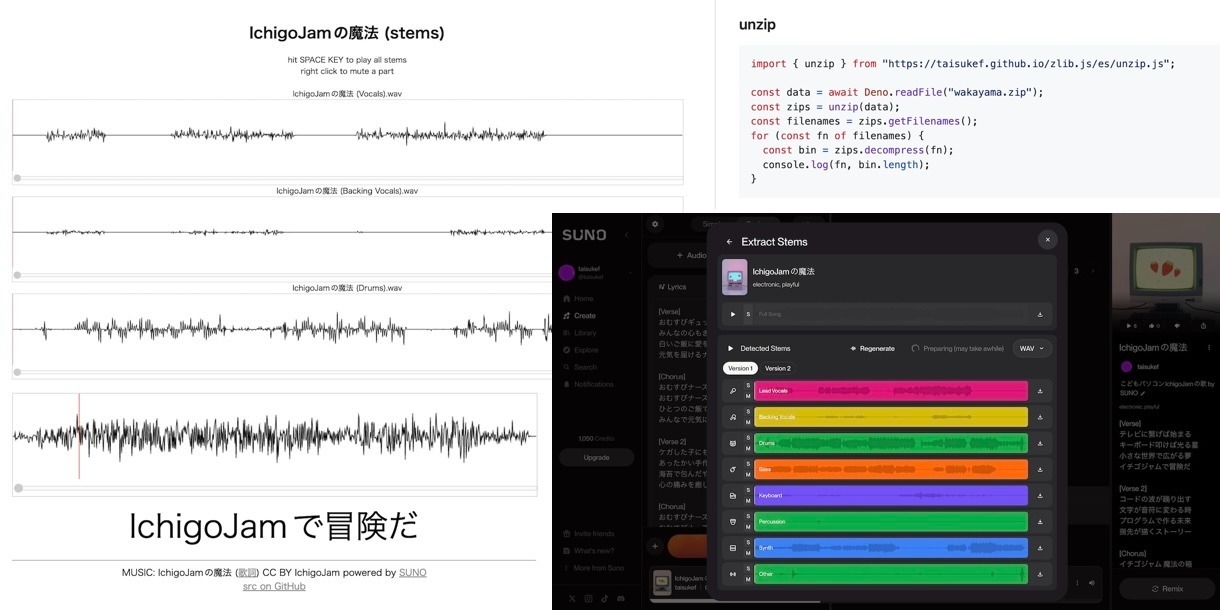Open Library in Suno sidebar
1220x610 pixels.
579,333
